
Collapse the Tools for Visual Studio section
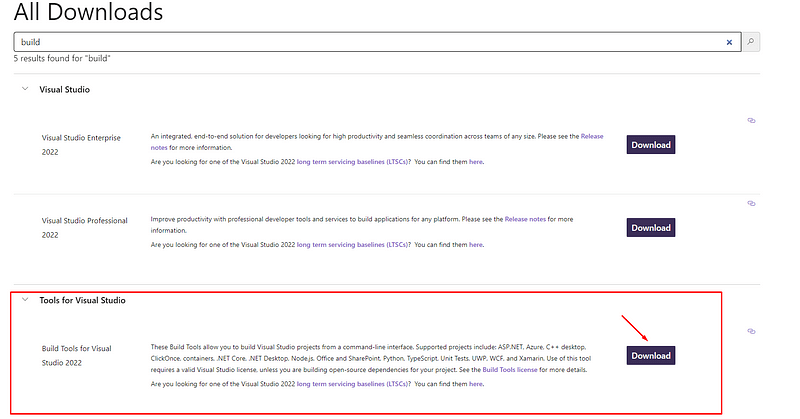pyautogui.click(x=25, y=300)
